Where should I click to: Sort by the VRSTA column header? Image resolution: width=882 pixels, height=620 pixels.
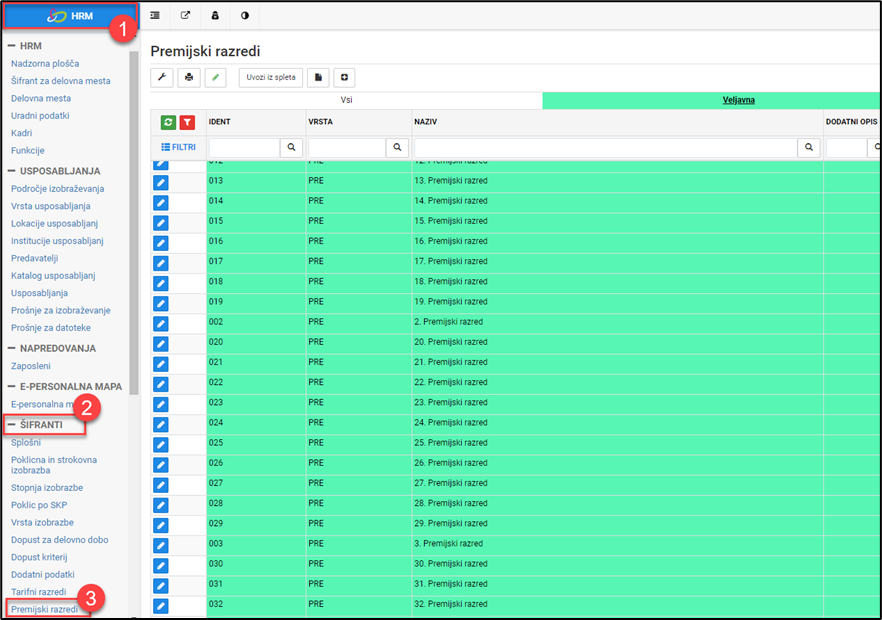pyautogui.click(x=321, y=122)
